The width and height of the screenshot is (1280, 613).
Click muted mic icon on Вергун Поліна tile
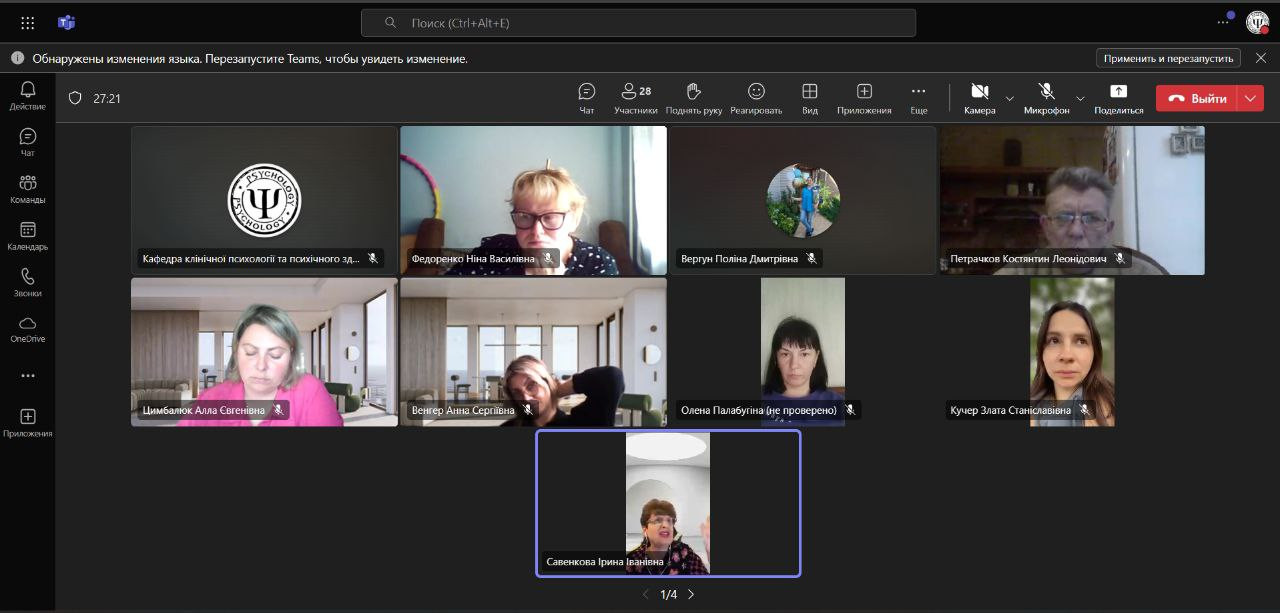coord(811,258)
